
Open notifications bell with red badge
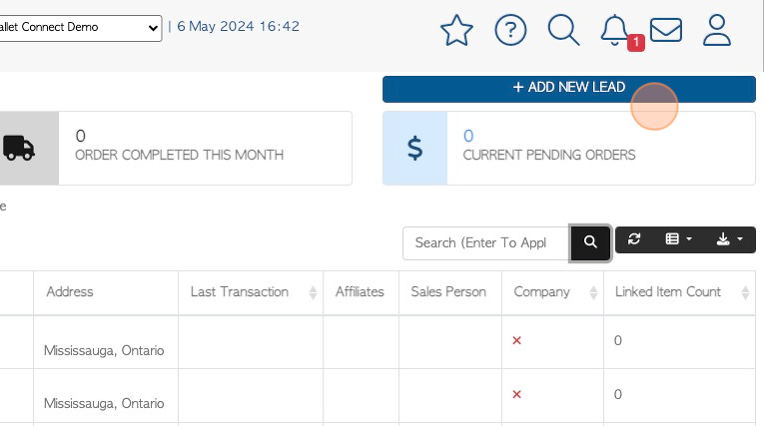pyautogui.click(x=616, y=31)
